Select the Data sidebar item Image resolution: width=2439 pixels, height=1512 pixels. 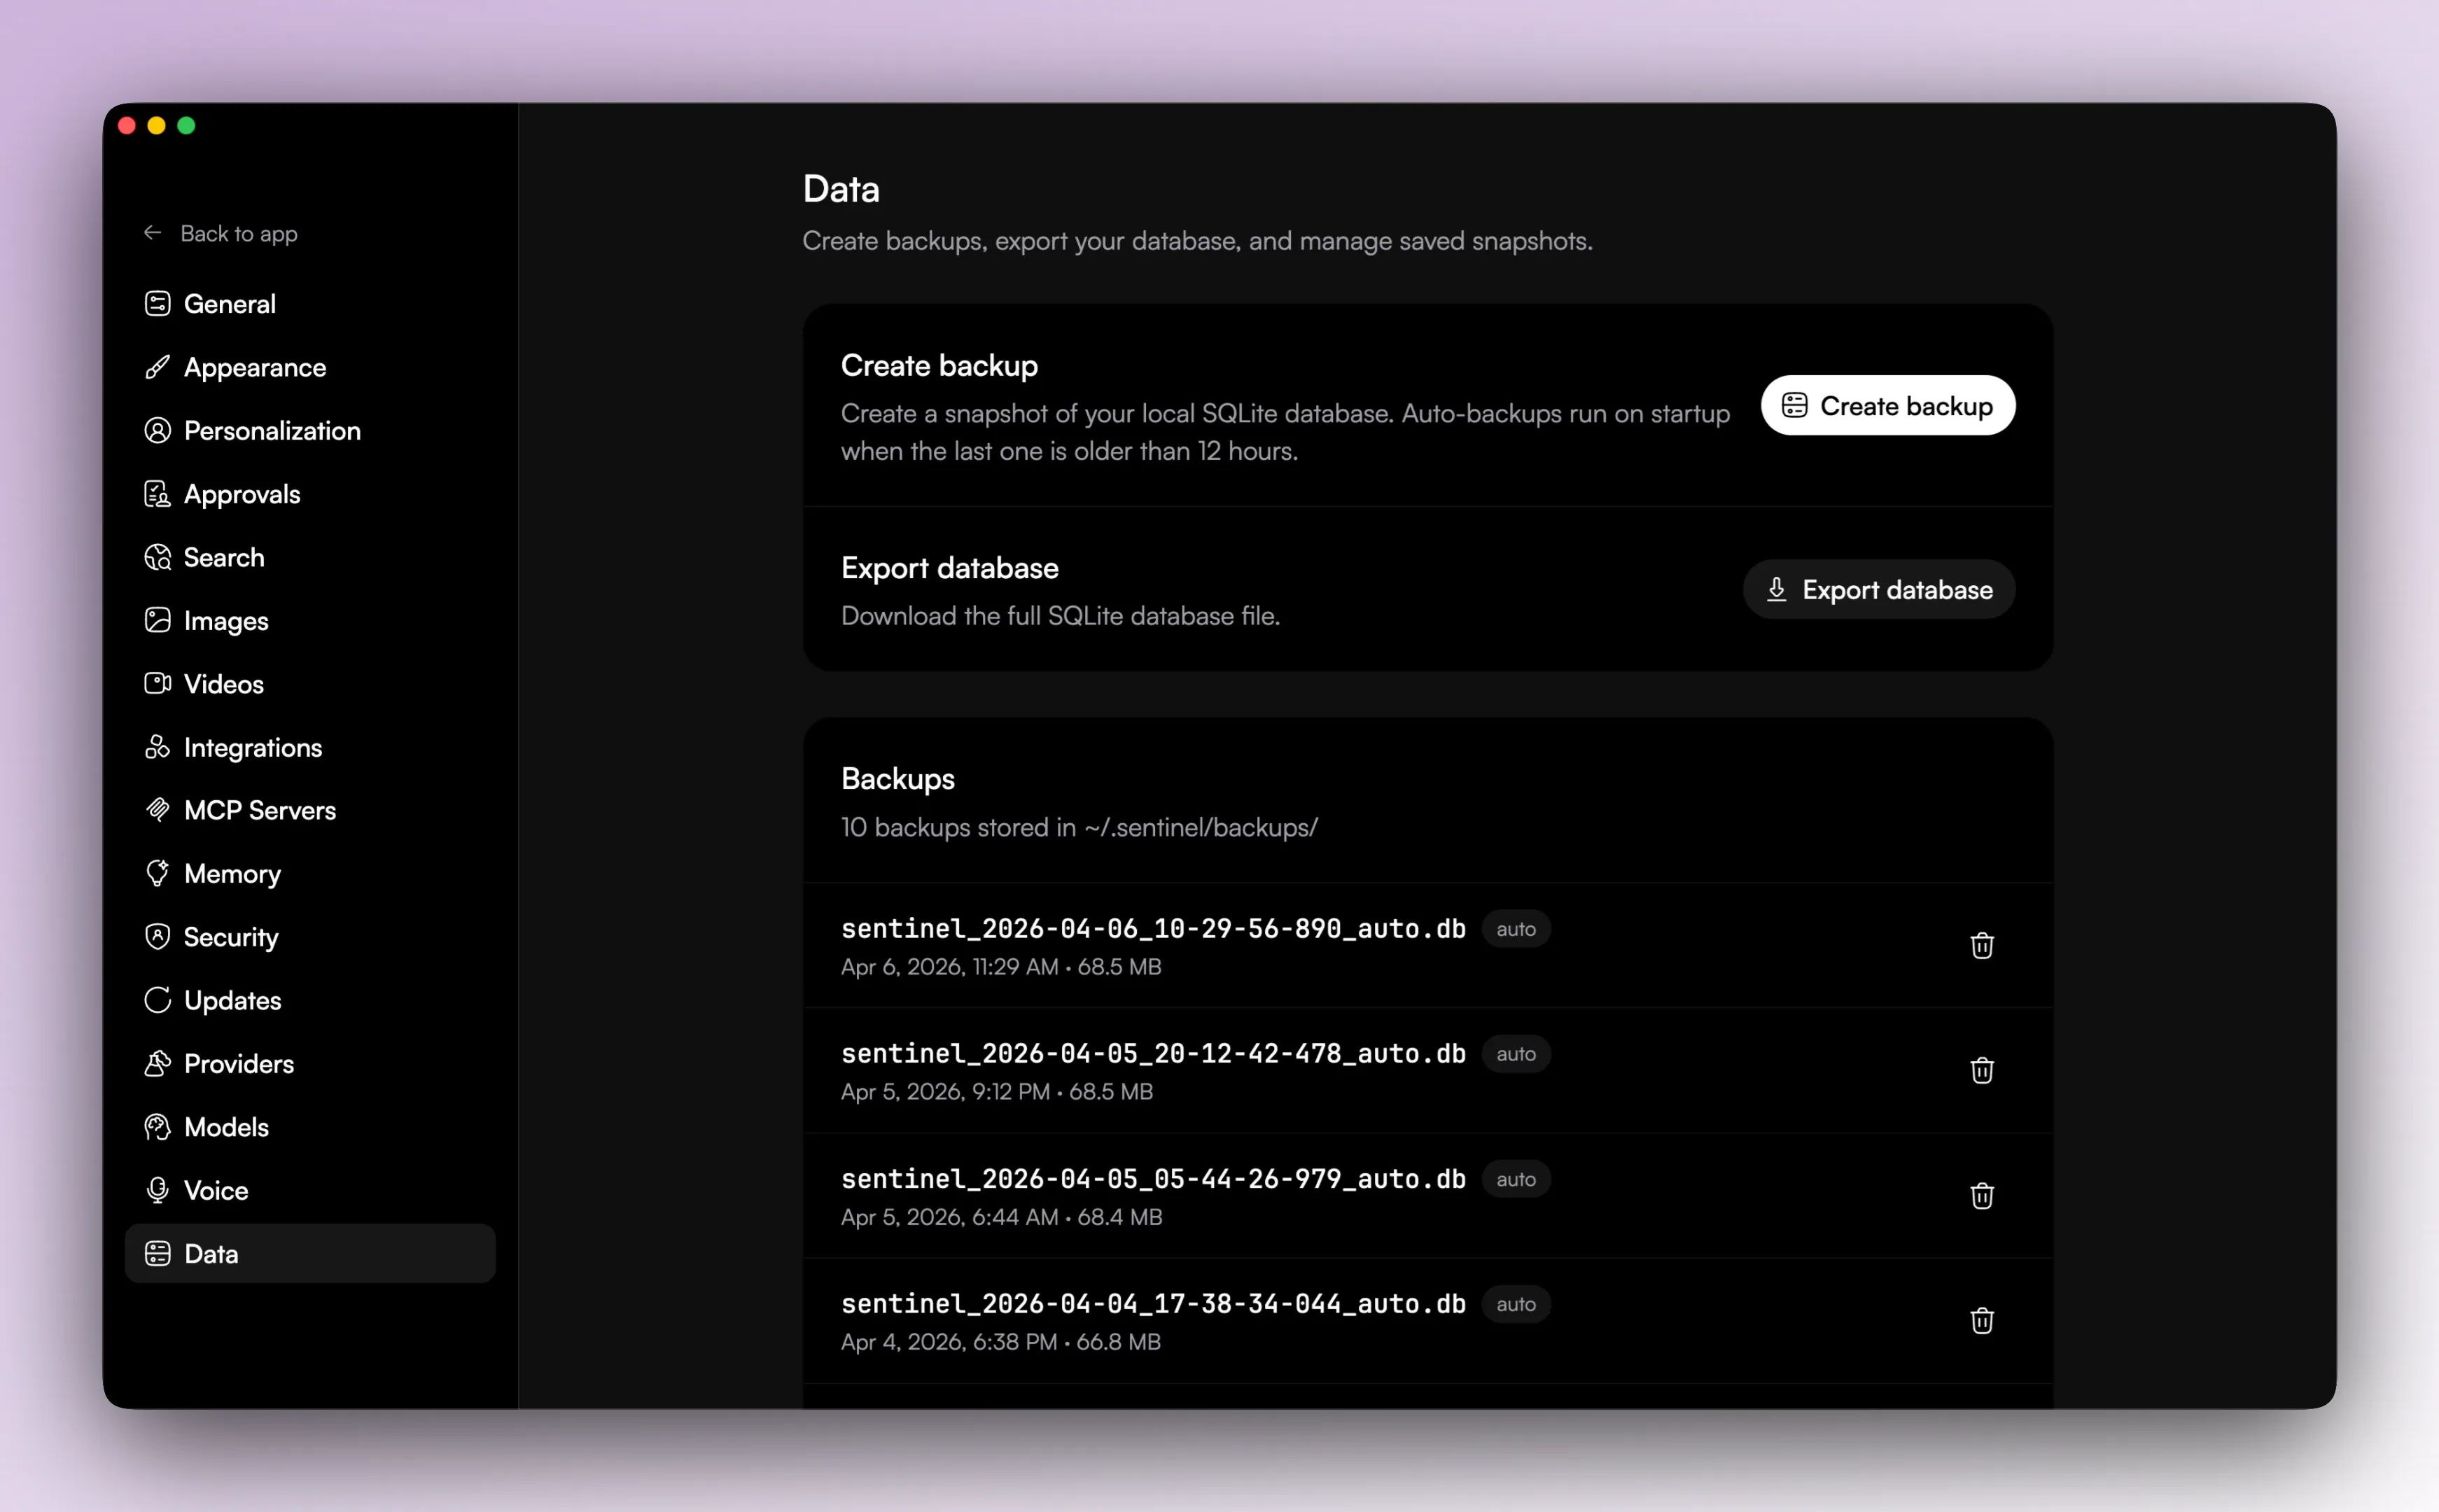click(310, 1254)
